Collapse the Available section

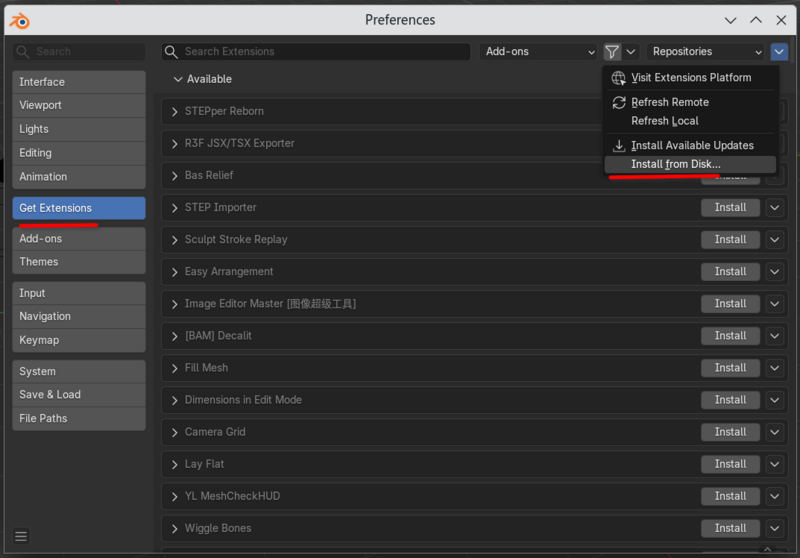click(178, 79)
